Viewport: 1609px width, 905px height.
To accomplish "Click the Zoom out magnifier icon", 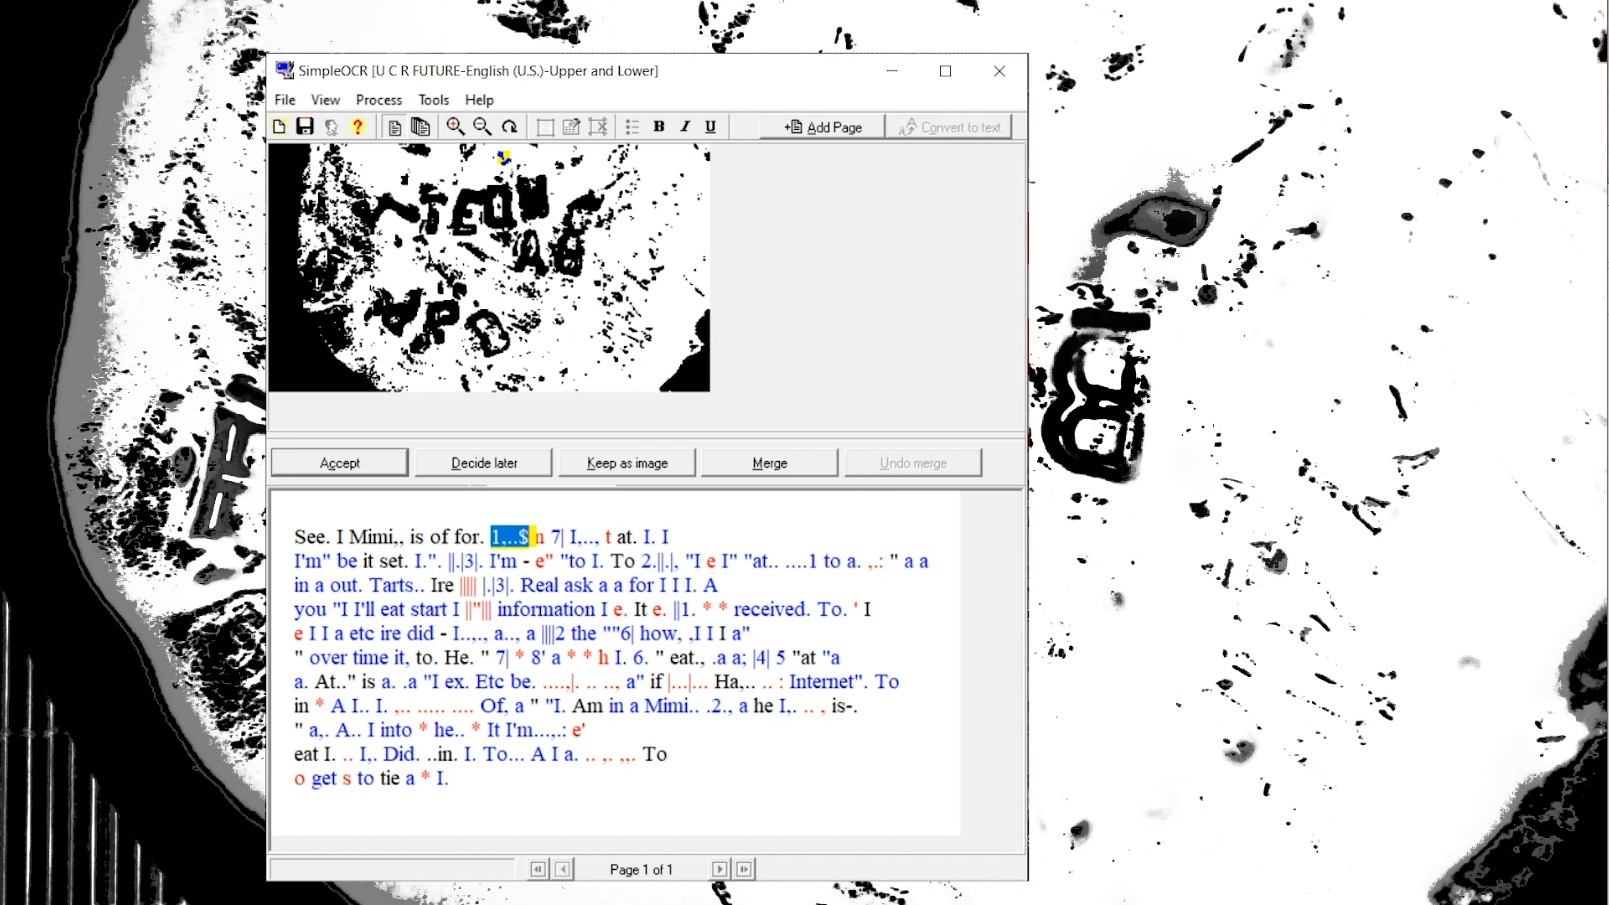I will click(x=482, y=127).
